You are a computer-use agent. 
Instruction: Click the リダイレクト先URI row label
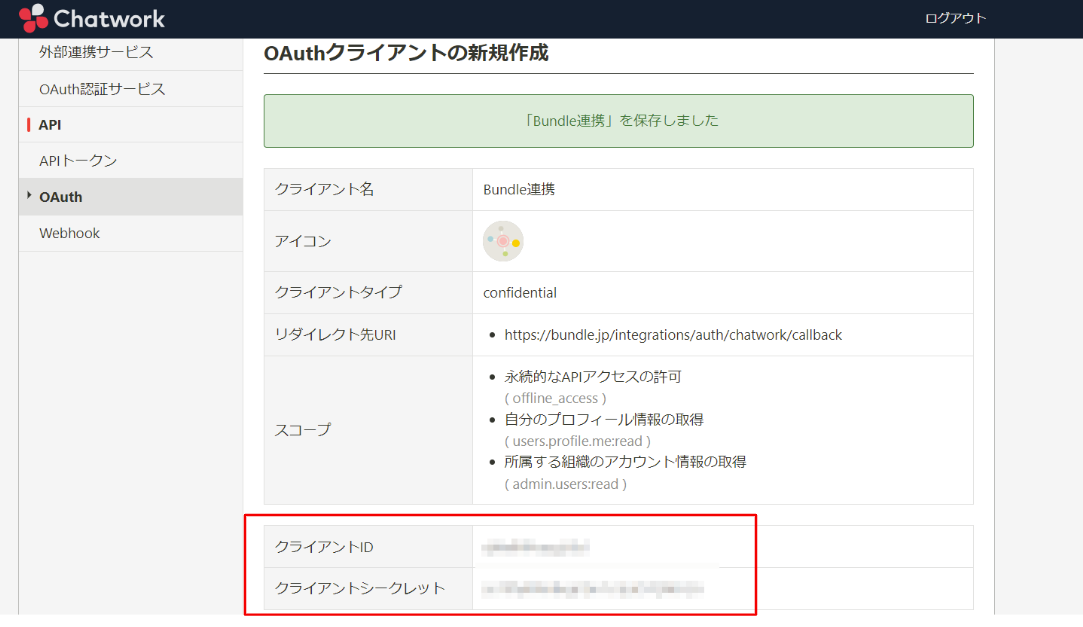[336, 335]
